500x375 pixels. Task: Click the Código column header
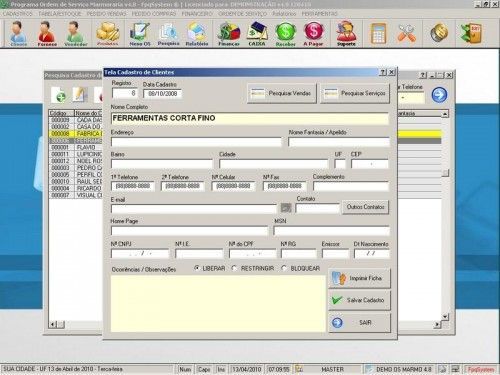[x=61, y=113]
